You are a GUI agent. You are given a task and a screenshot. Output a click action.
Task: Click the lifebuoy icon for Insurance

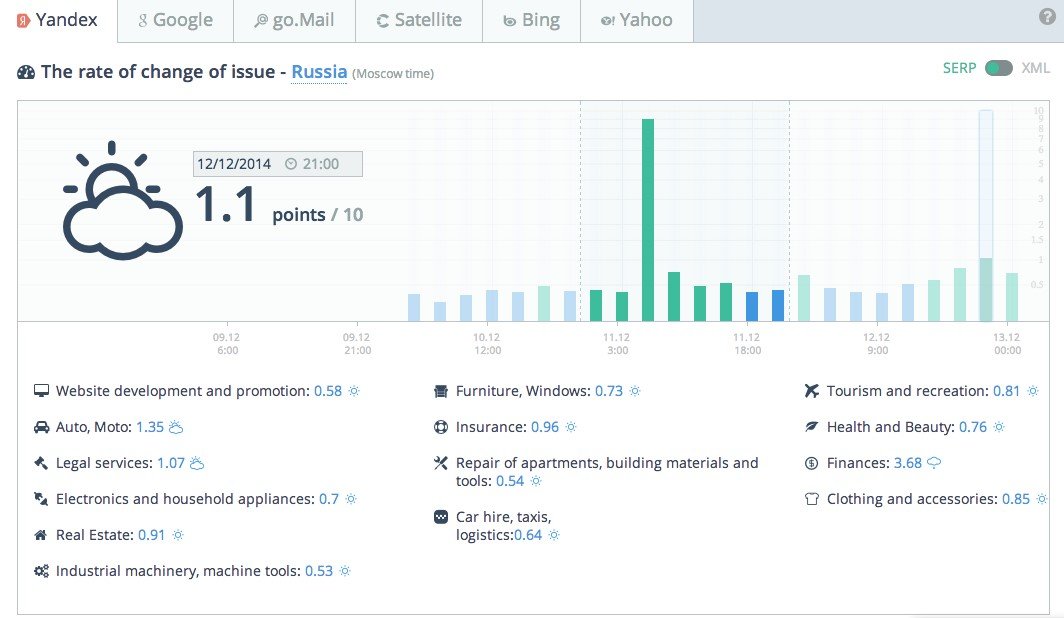point(441,427)
